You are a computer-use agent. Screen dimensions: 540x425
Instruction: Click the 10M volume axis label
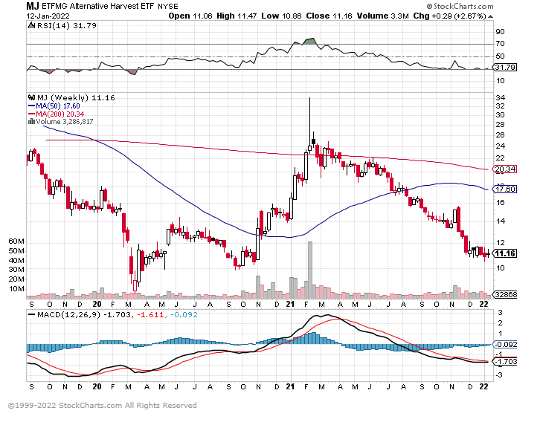tap(17, 289)
